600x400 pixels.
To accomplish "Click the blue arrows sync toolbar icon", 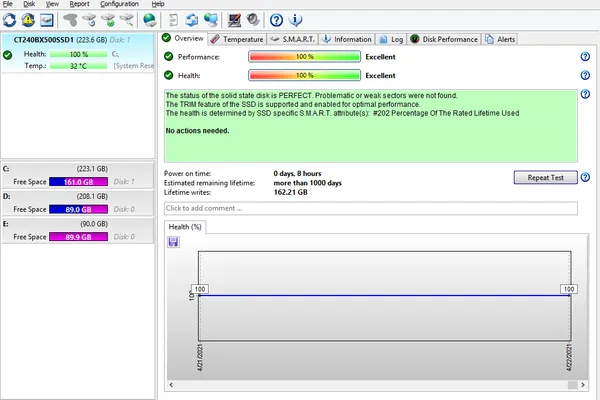I will tap(192, 20).
